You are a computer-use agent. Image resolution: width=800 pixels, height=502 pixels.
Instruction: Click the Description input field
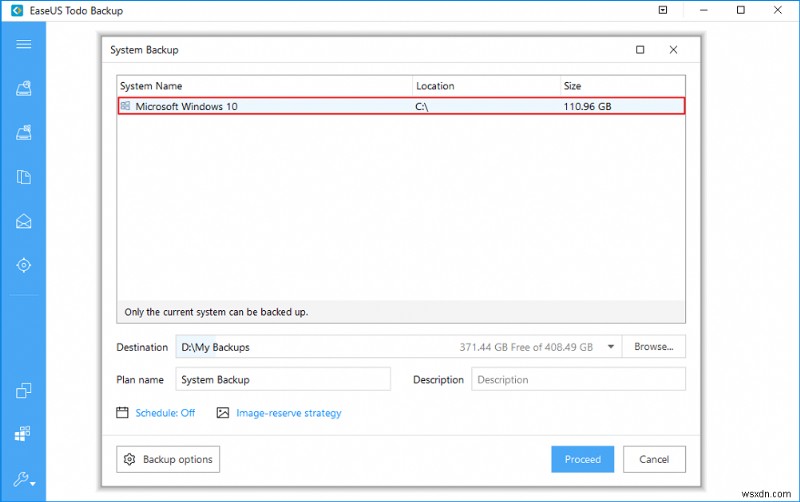(x=579, y=379)
